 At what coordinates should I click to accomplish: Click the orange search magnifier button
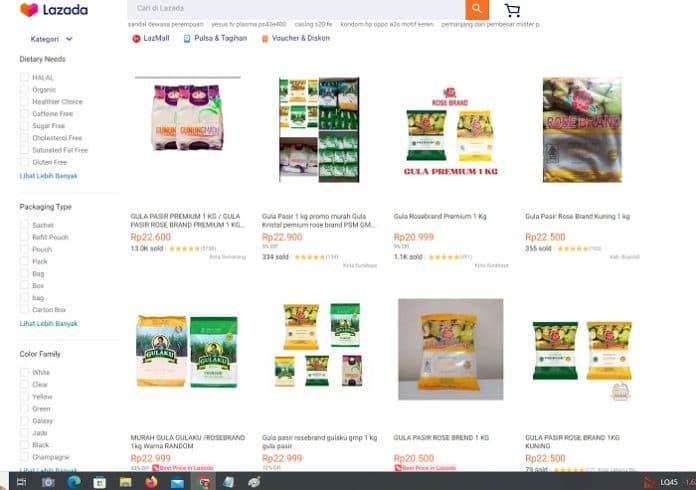477,9
